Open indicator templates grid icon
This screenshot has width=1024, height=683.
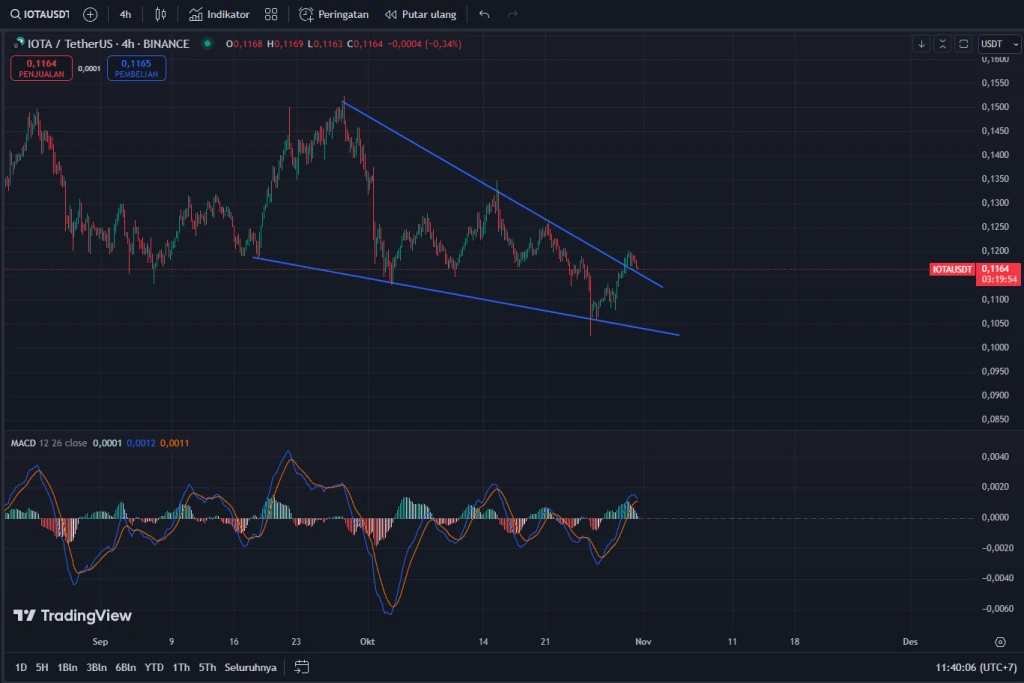(x=271, y=14)
